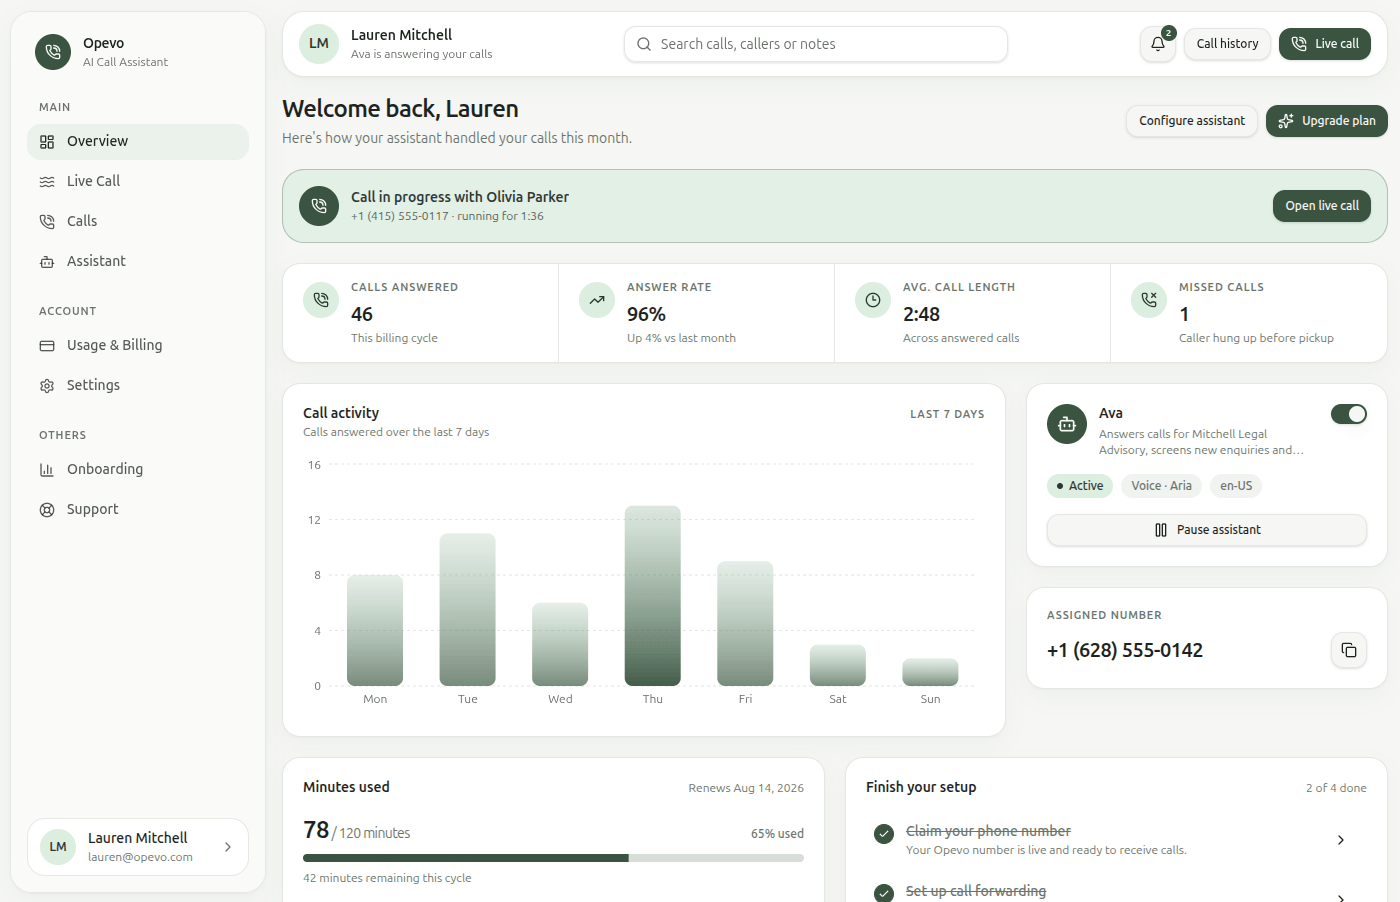
Task: Click the 2 of 4 done label
Action: pyautogui.click(x=1336, y=788)
